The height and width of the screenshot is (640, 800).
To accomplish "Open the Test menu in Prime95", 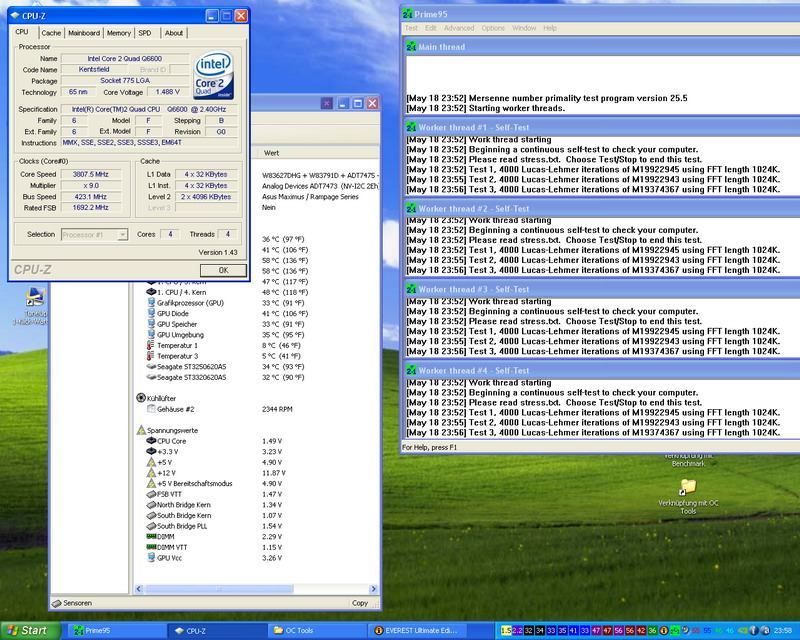I will point(411,28).
